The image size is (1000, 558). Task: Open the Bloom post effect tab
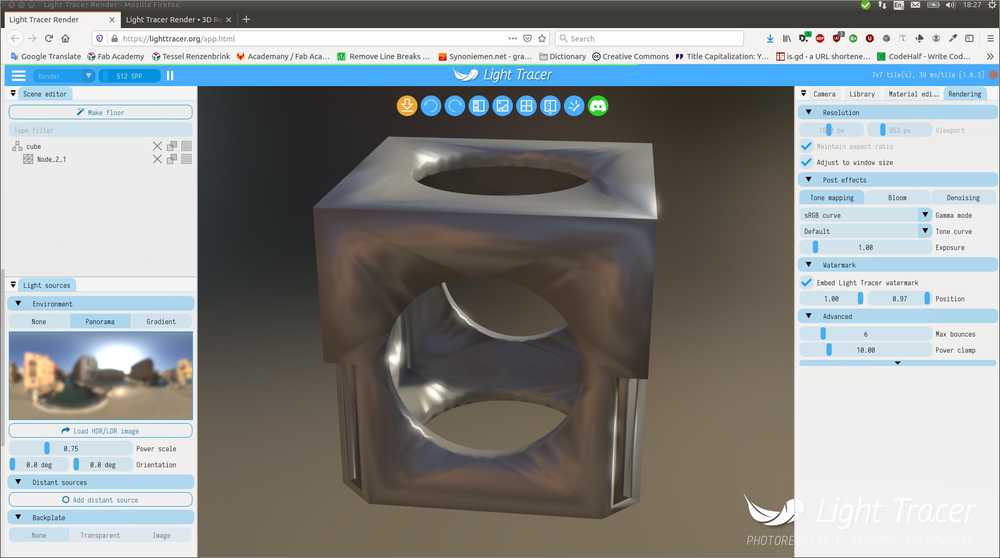(x=897, y=198)
